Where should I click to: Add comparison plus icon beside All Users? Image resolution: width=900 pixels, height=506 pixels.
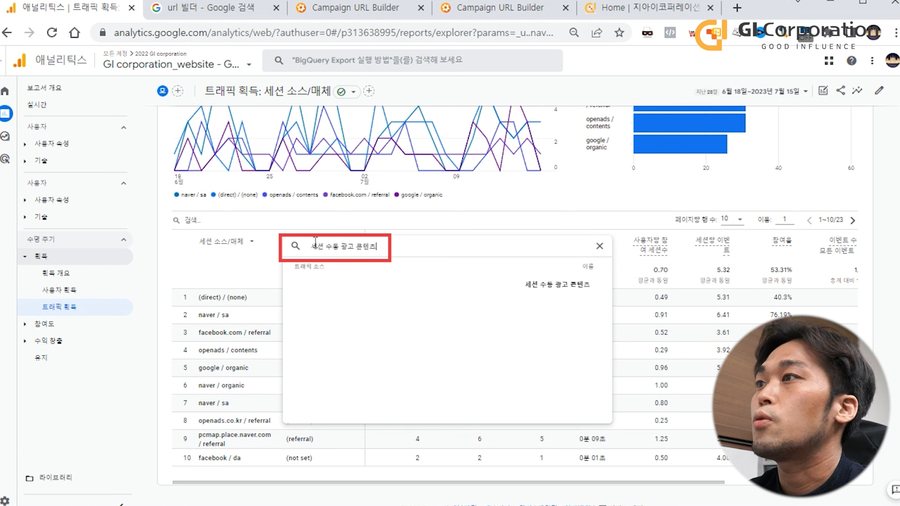pyautogui.click(x=178, y=91)
